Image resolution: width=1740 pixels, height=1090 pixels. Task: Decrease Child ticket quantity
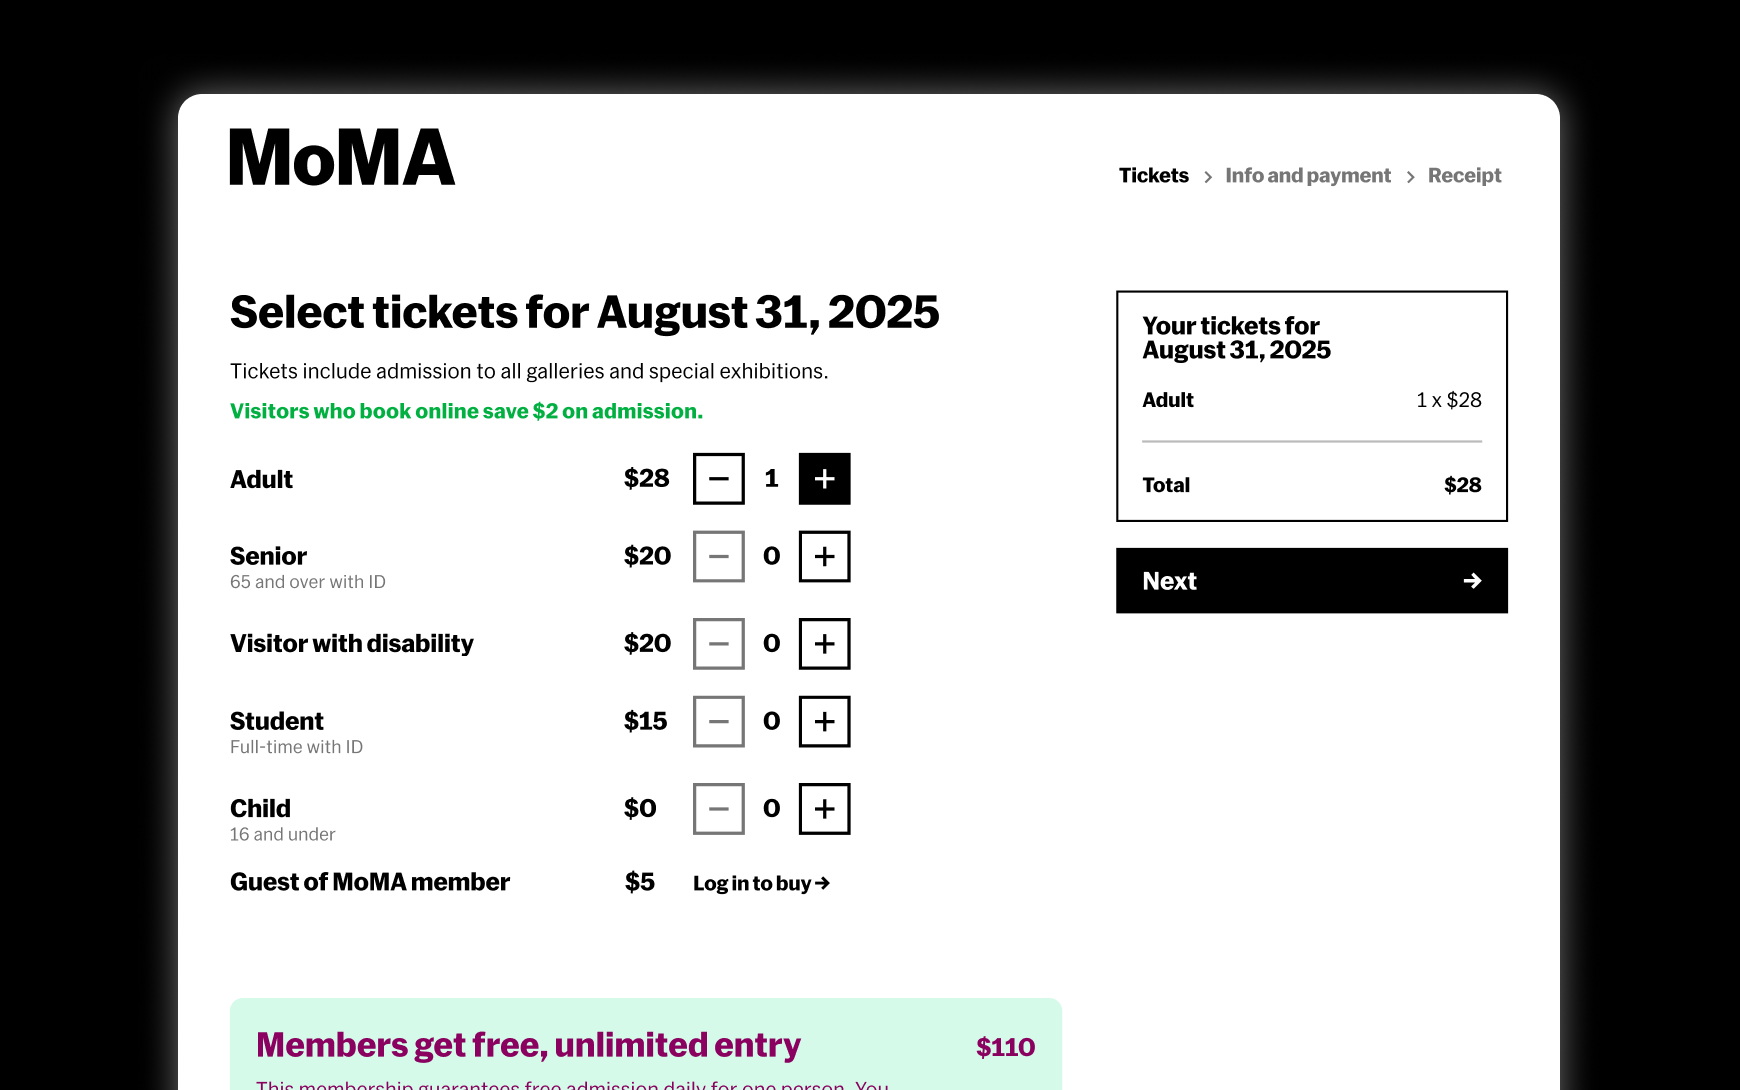(x=718, y=808)
